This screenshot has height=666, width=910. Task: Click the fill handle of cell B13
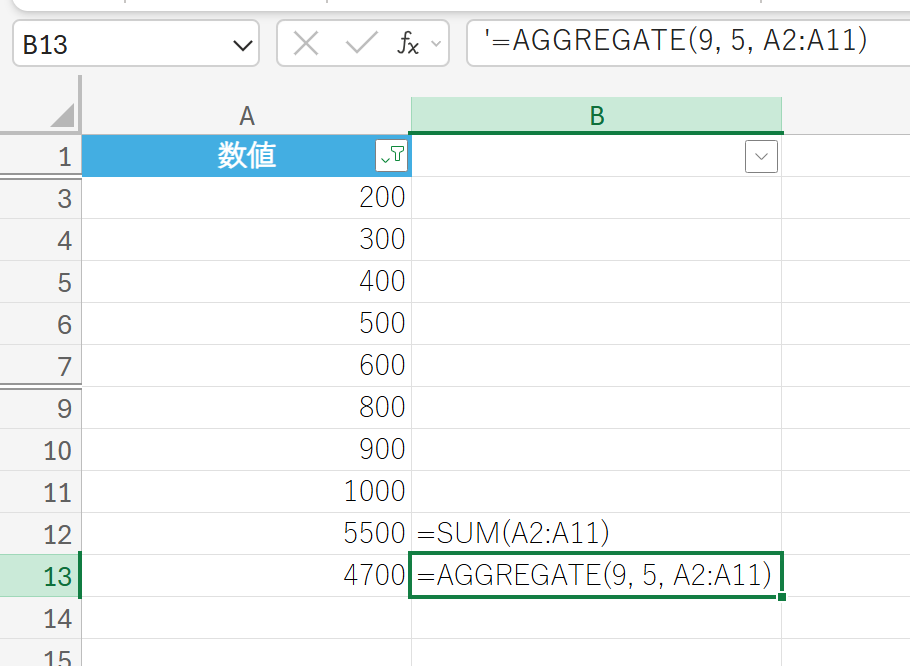[x=780, y=597]
